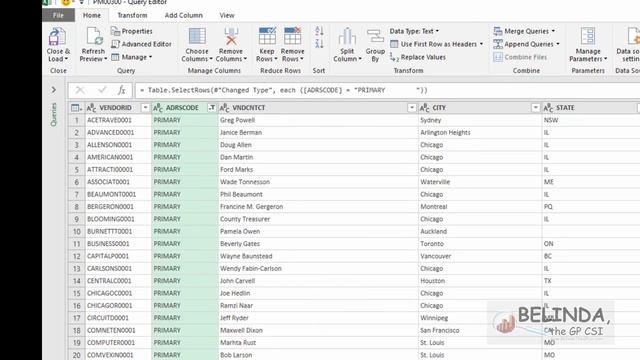The height and width of the screenshot is (360, 640).
Task: Expand the Queries pane chevron
Action: [54, 89]
